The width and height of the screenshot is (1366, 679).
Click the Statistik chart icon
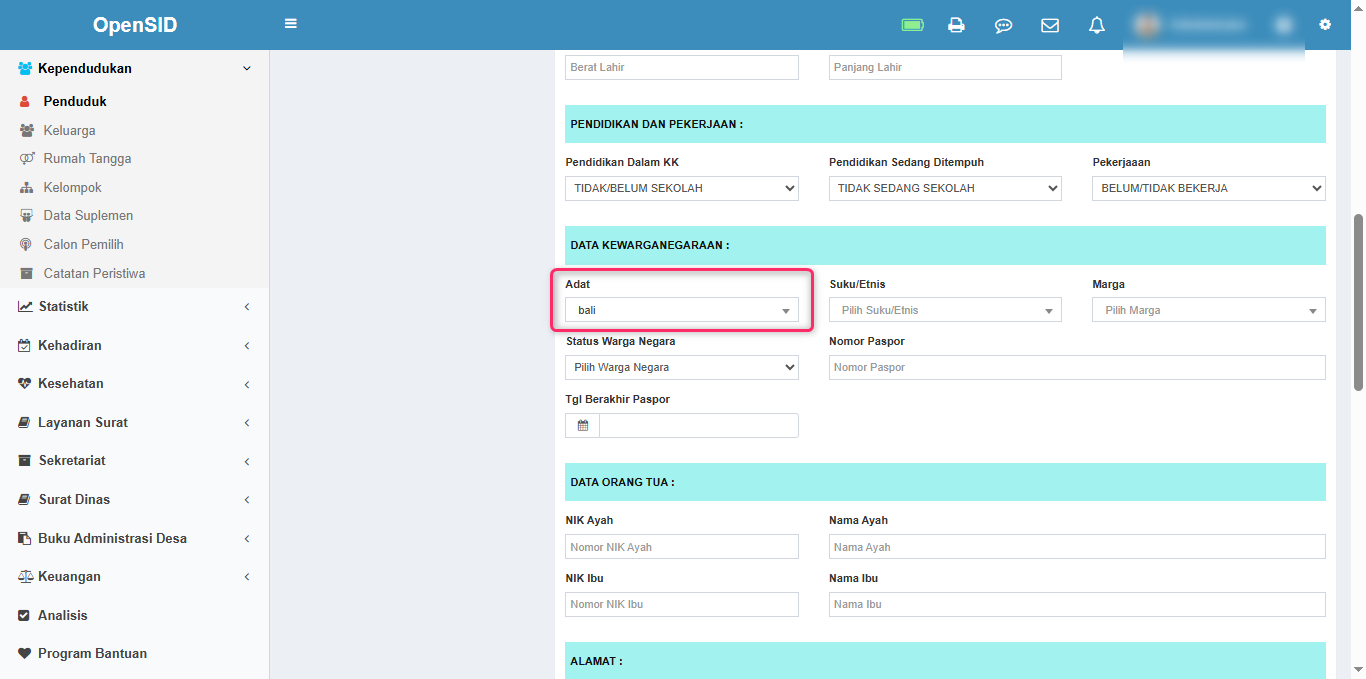click(x=25, y=307)
